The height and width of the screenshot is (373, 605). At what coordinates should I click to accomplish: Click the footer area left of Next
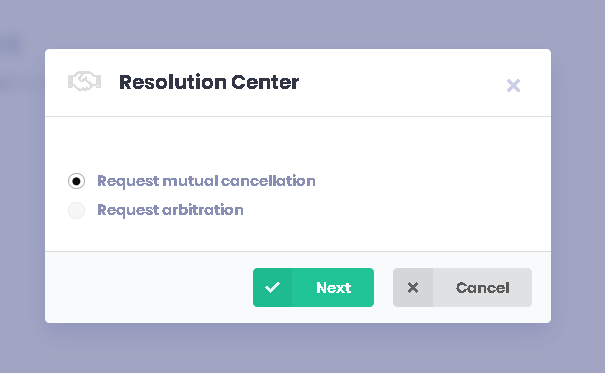pyautogui.click(x=149, y=287)
